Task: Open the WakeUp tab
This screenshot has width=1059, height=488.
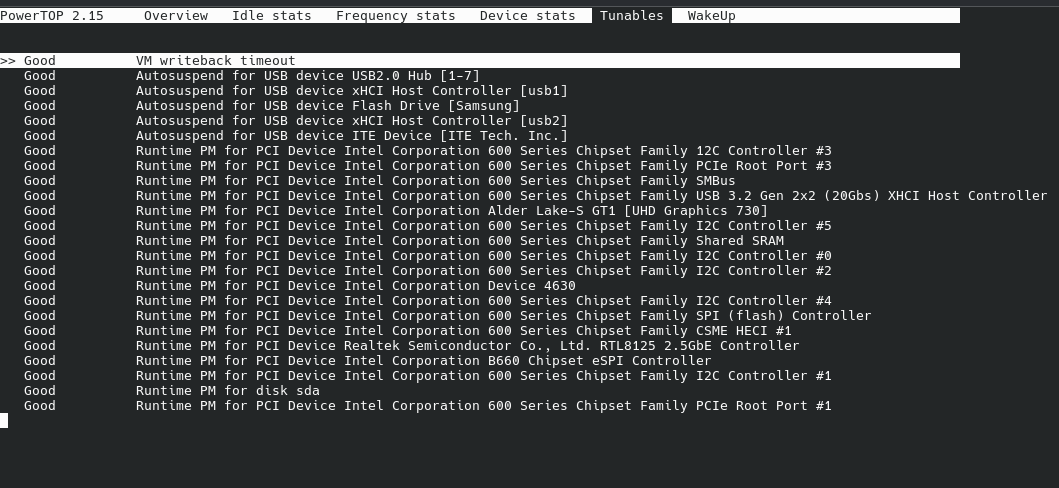Action: [711, 16]
